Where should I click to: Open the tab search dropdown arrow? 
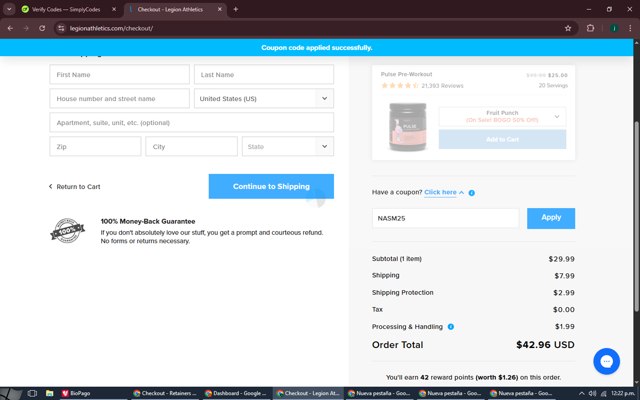click(x=9, y=9)
